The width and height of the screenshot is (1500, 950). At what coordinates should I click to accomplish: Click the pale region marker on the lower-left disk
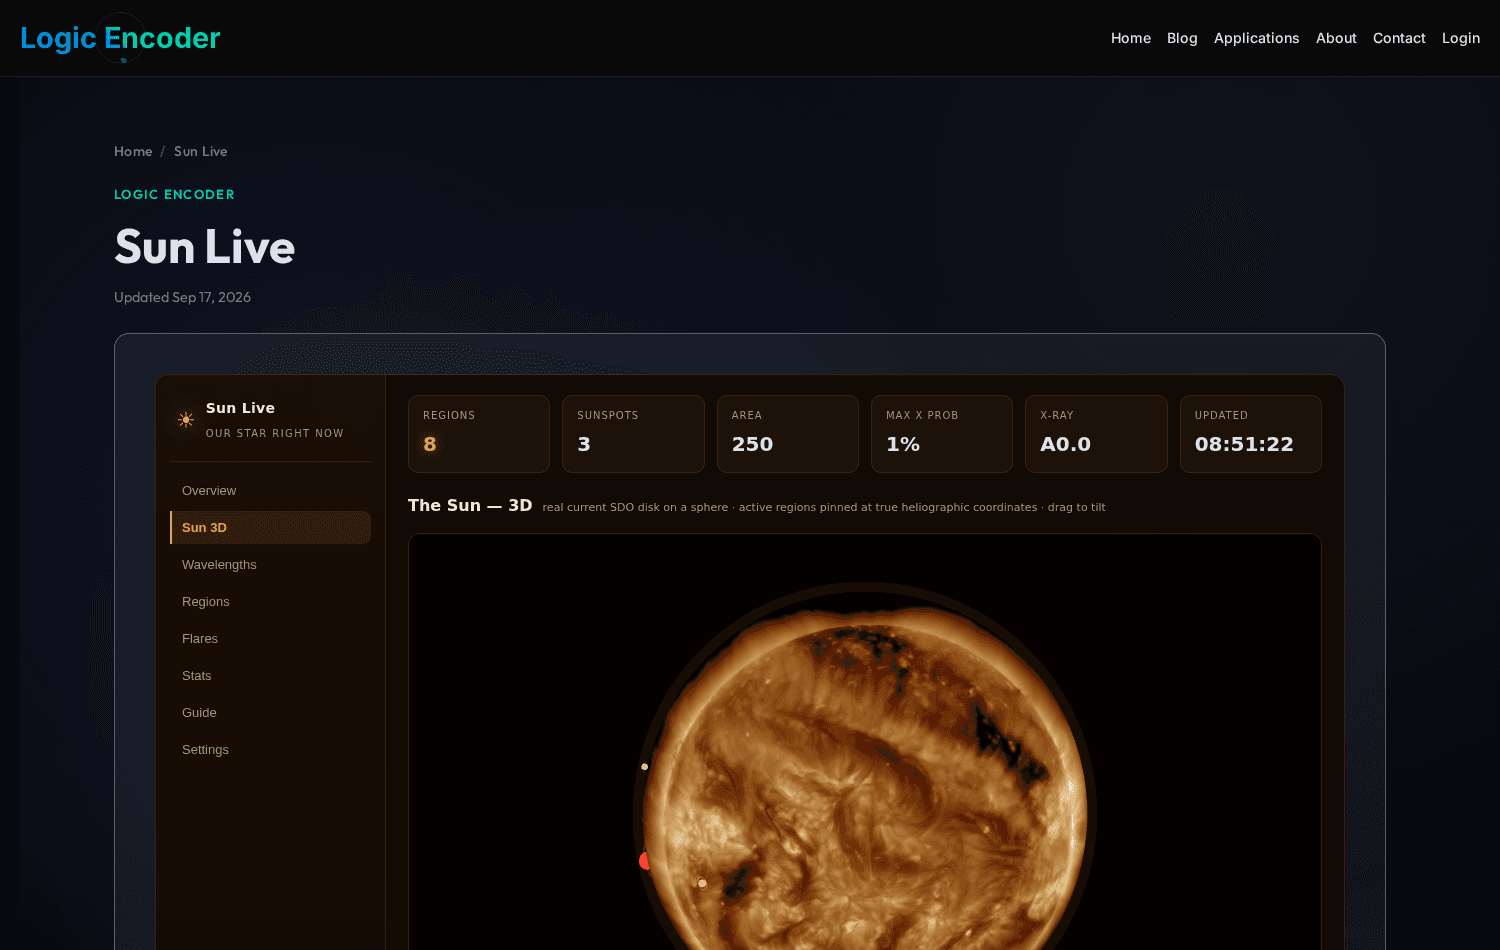point(703,883)
